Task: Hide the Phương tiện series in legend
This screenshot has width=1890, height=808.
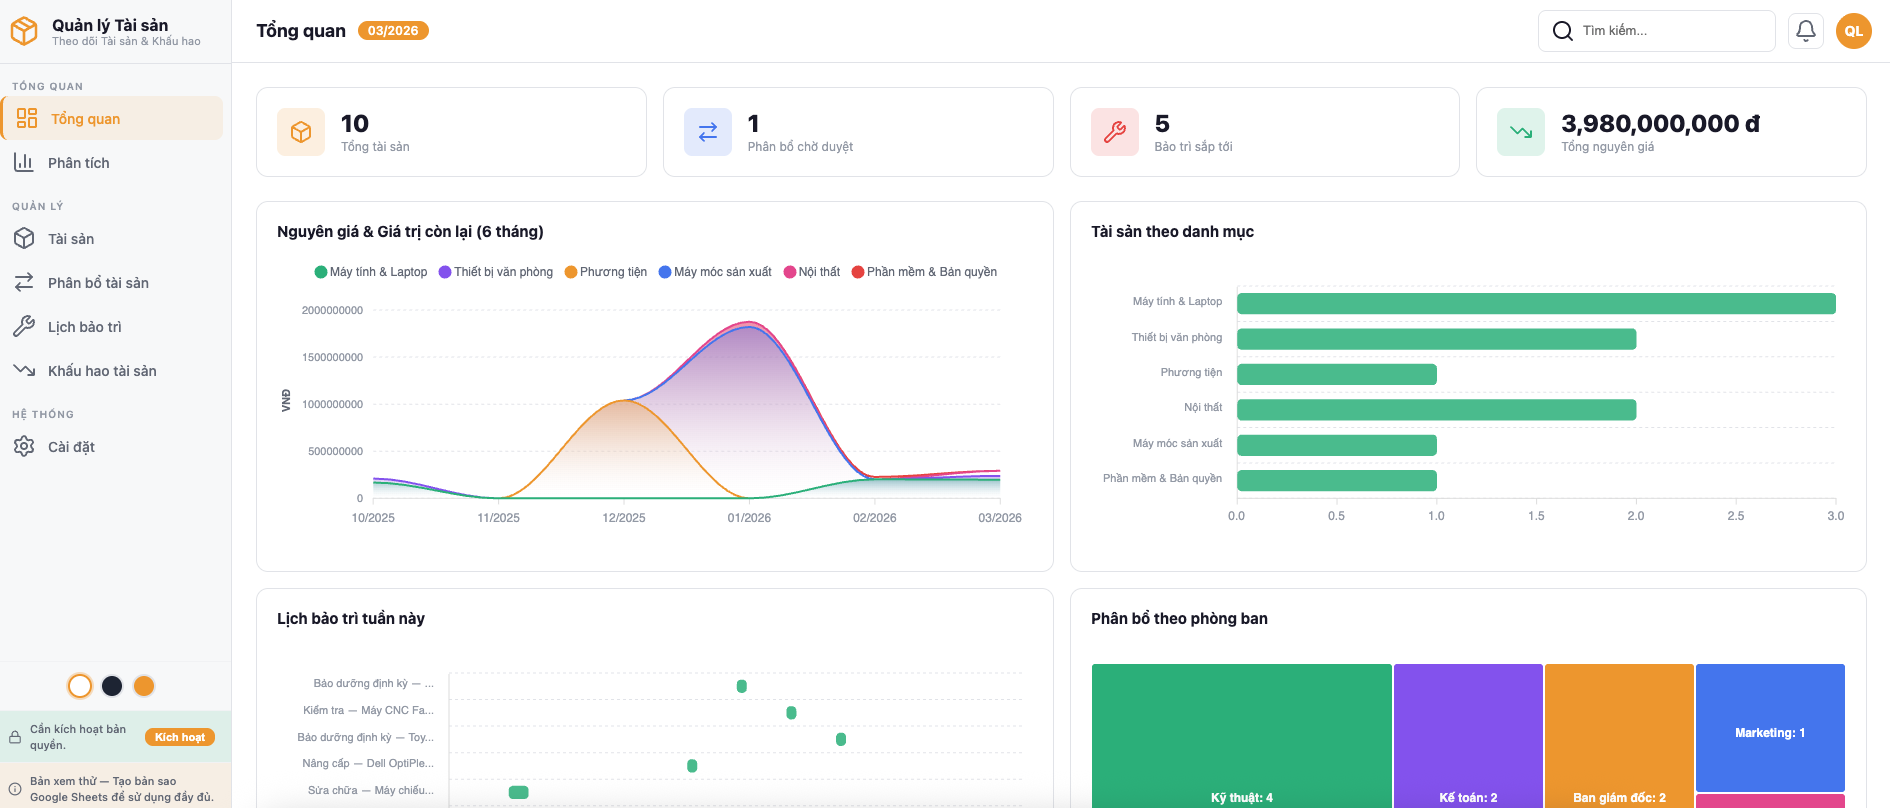Action: [605, 272]
